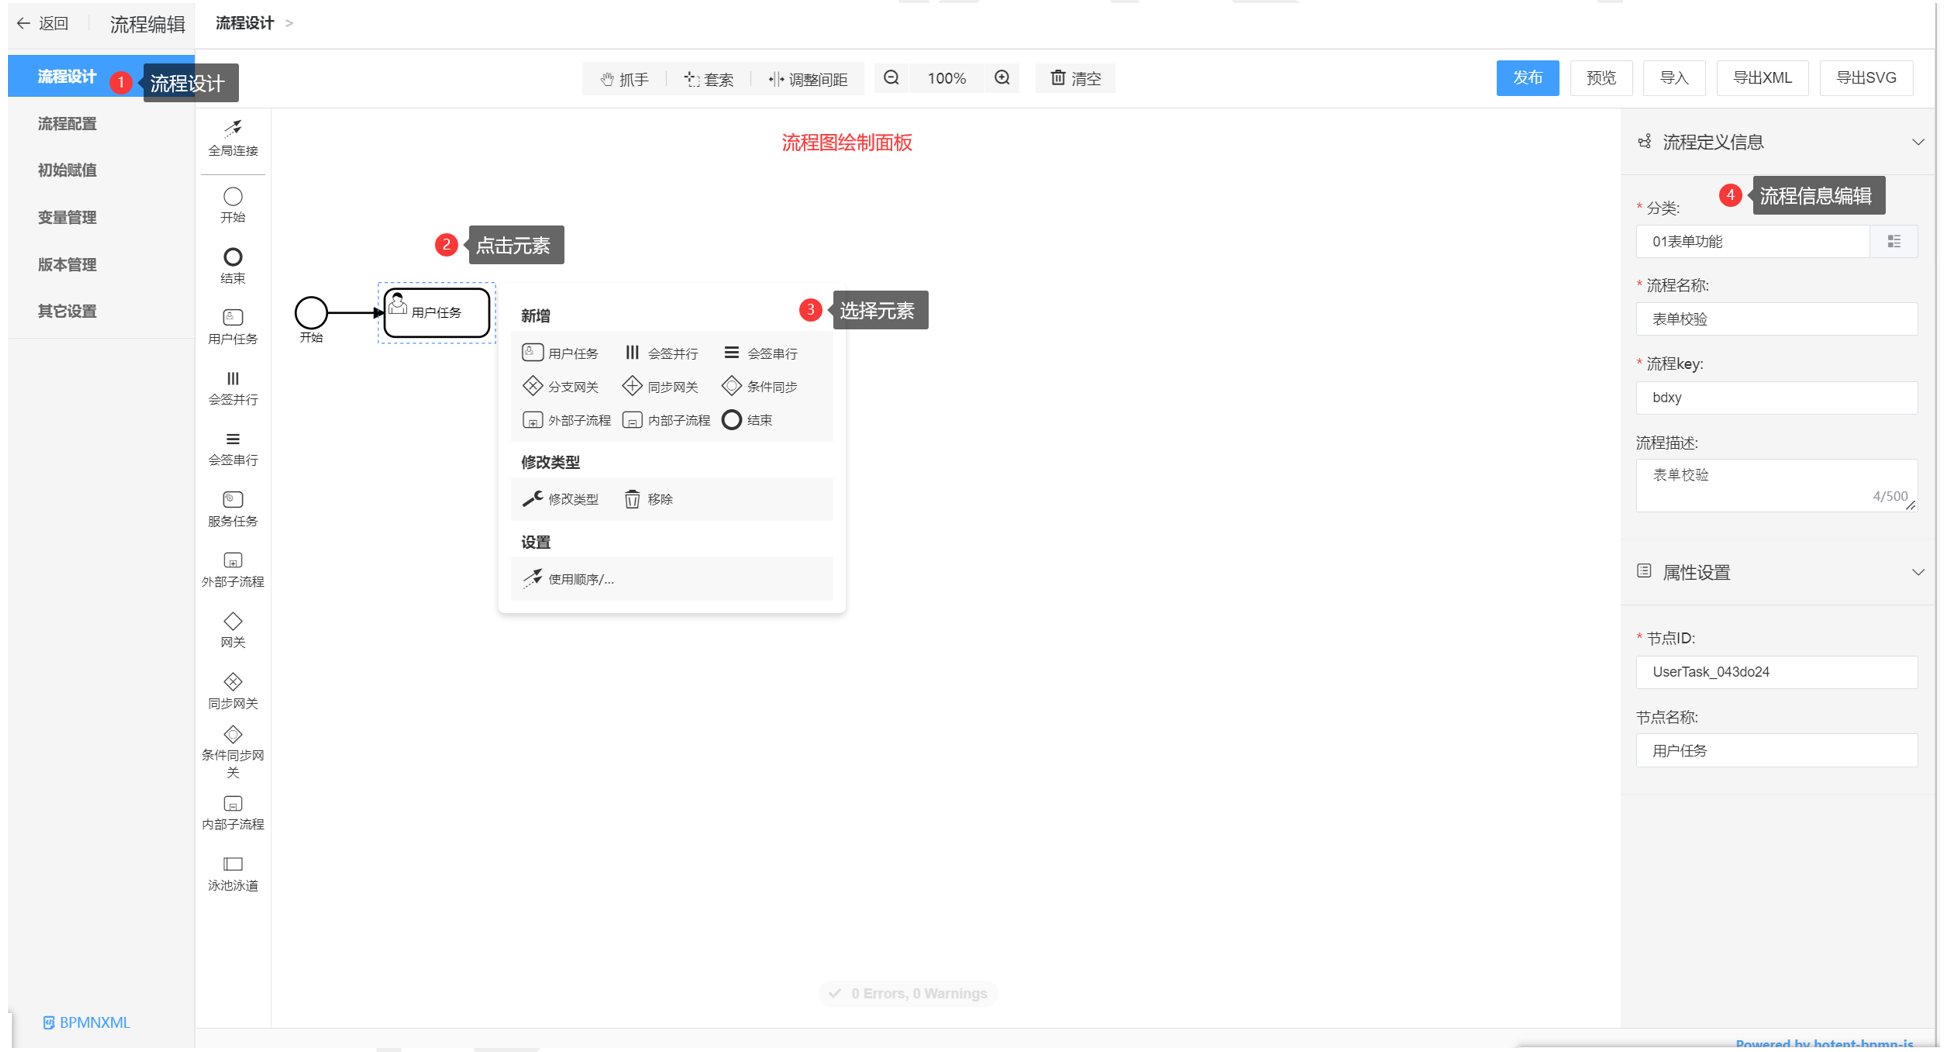The width and height of the screenshot is (1952, 1052).
Task: Choose 用户任务 user task in the palette
Action: (x=233, y=327)
